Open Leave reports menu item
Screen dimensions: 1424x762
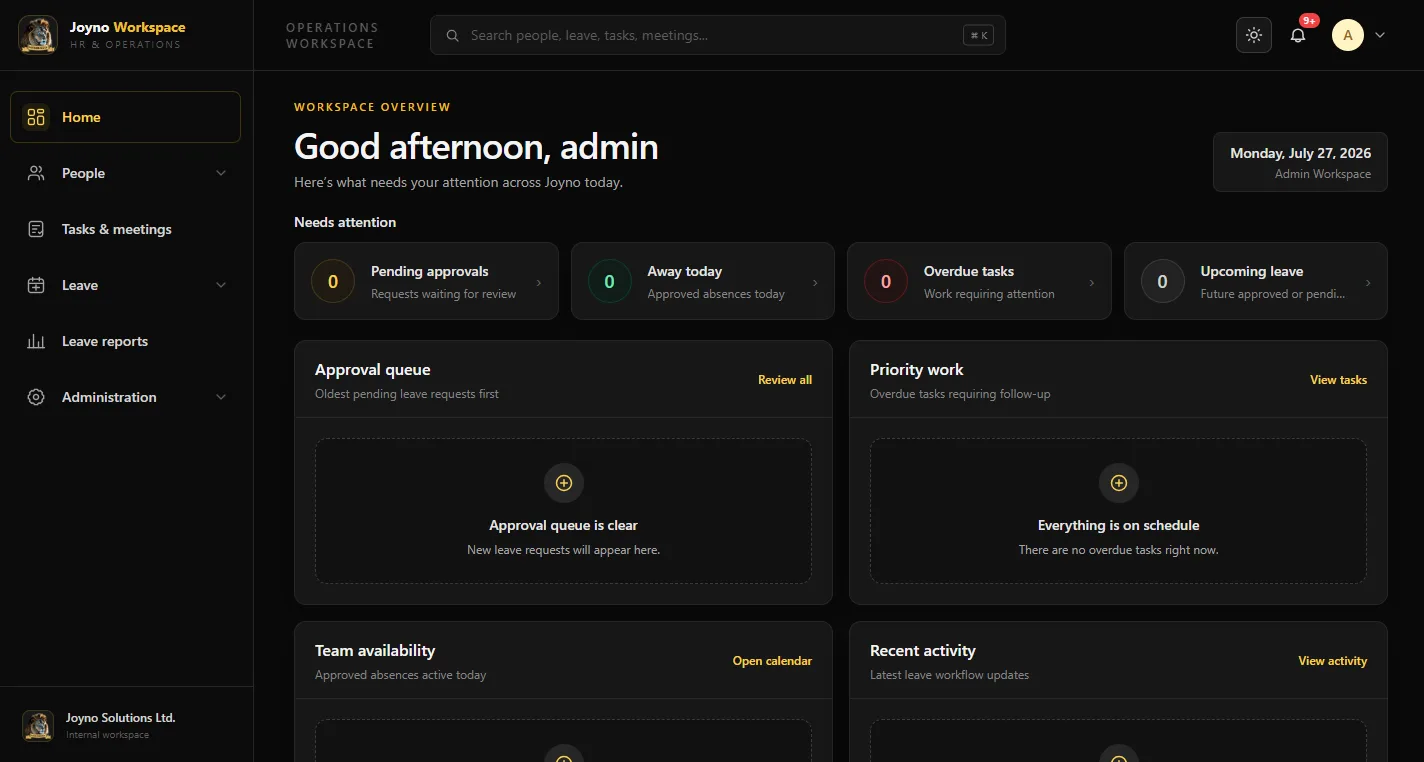(x=125, y=341)
